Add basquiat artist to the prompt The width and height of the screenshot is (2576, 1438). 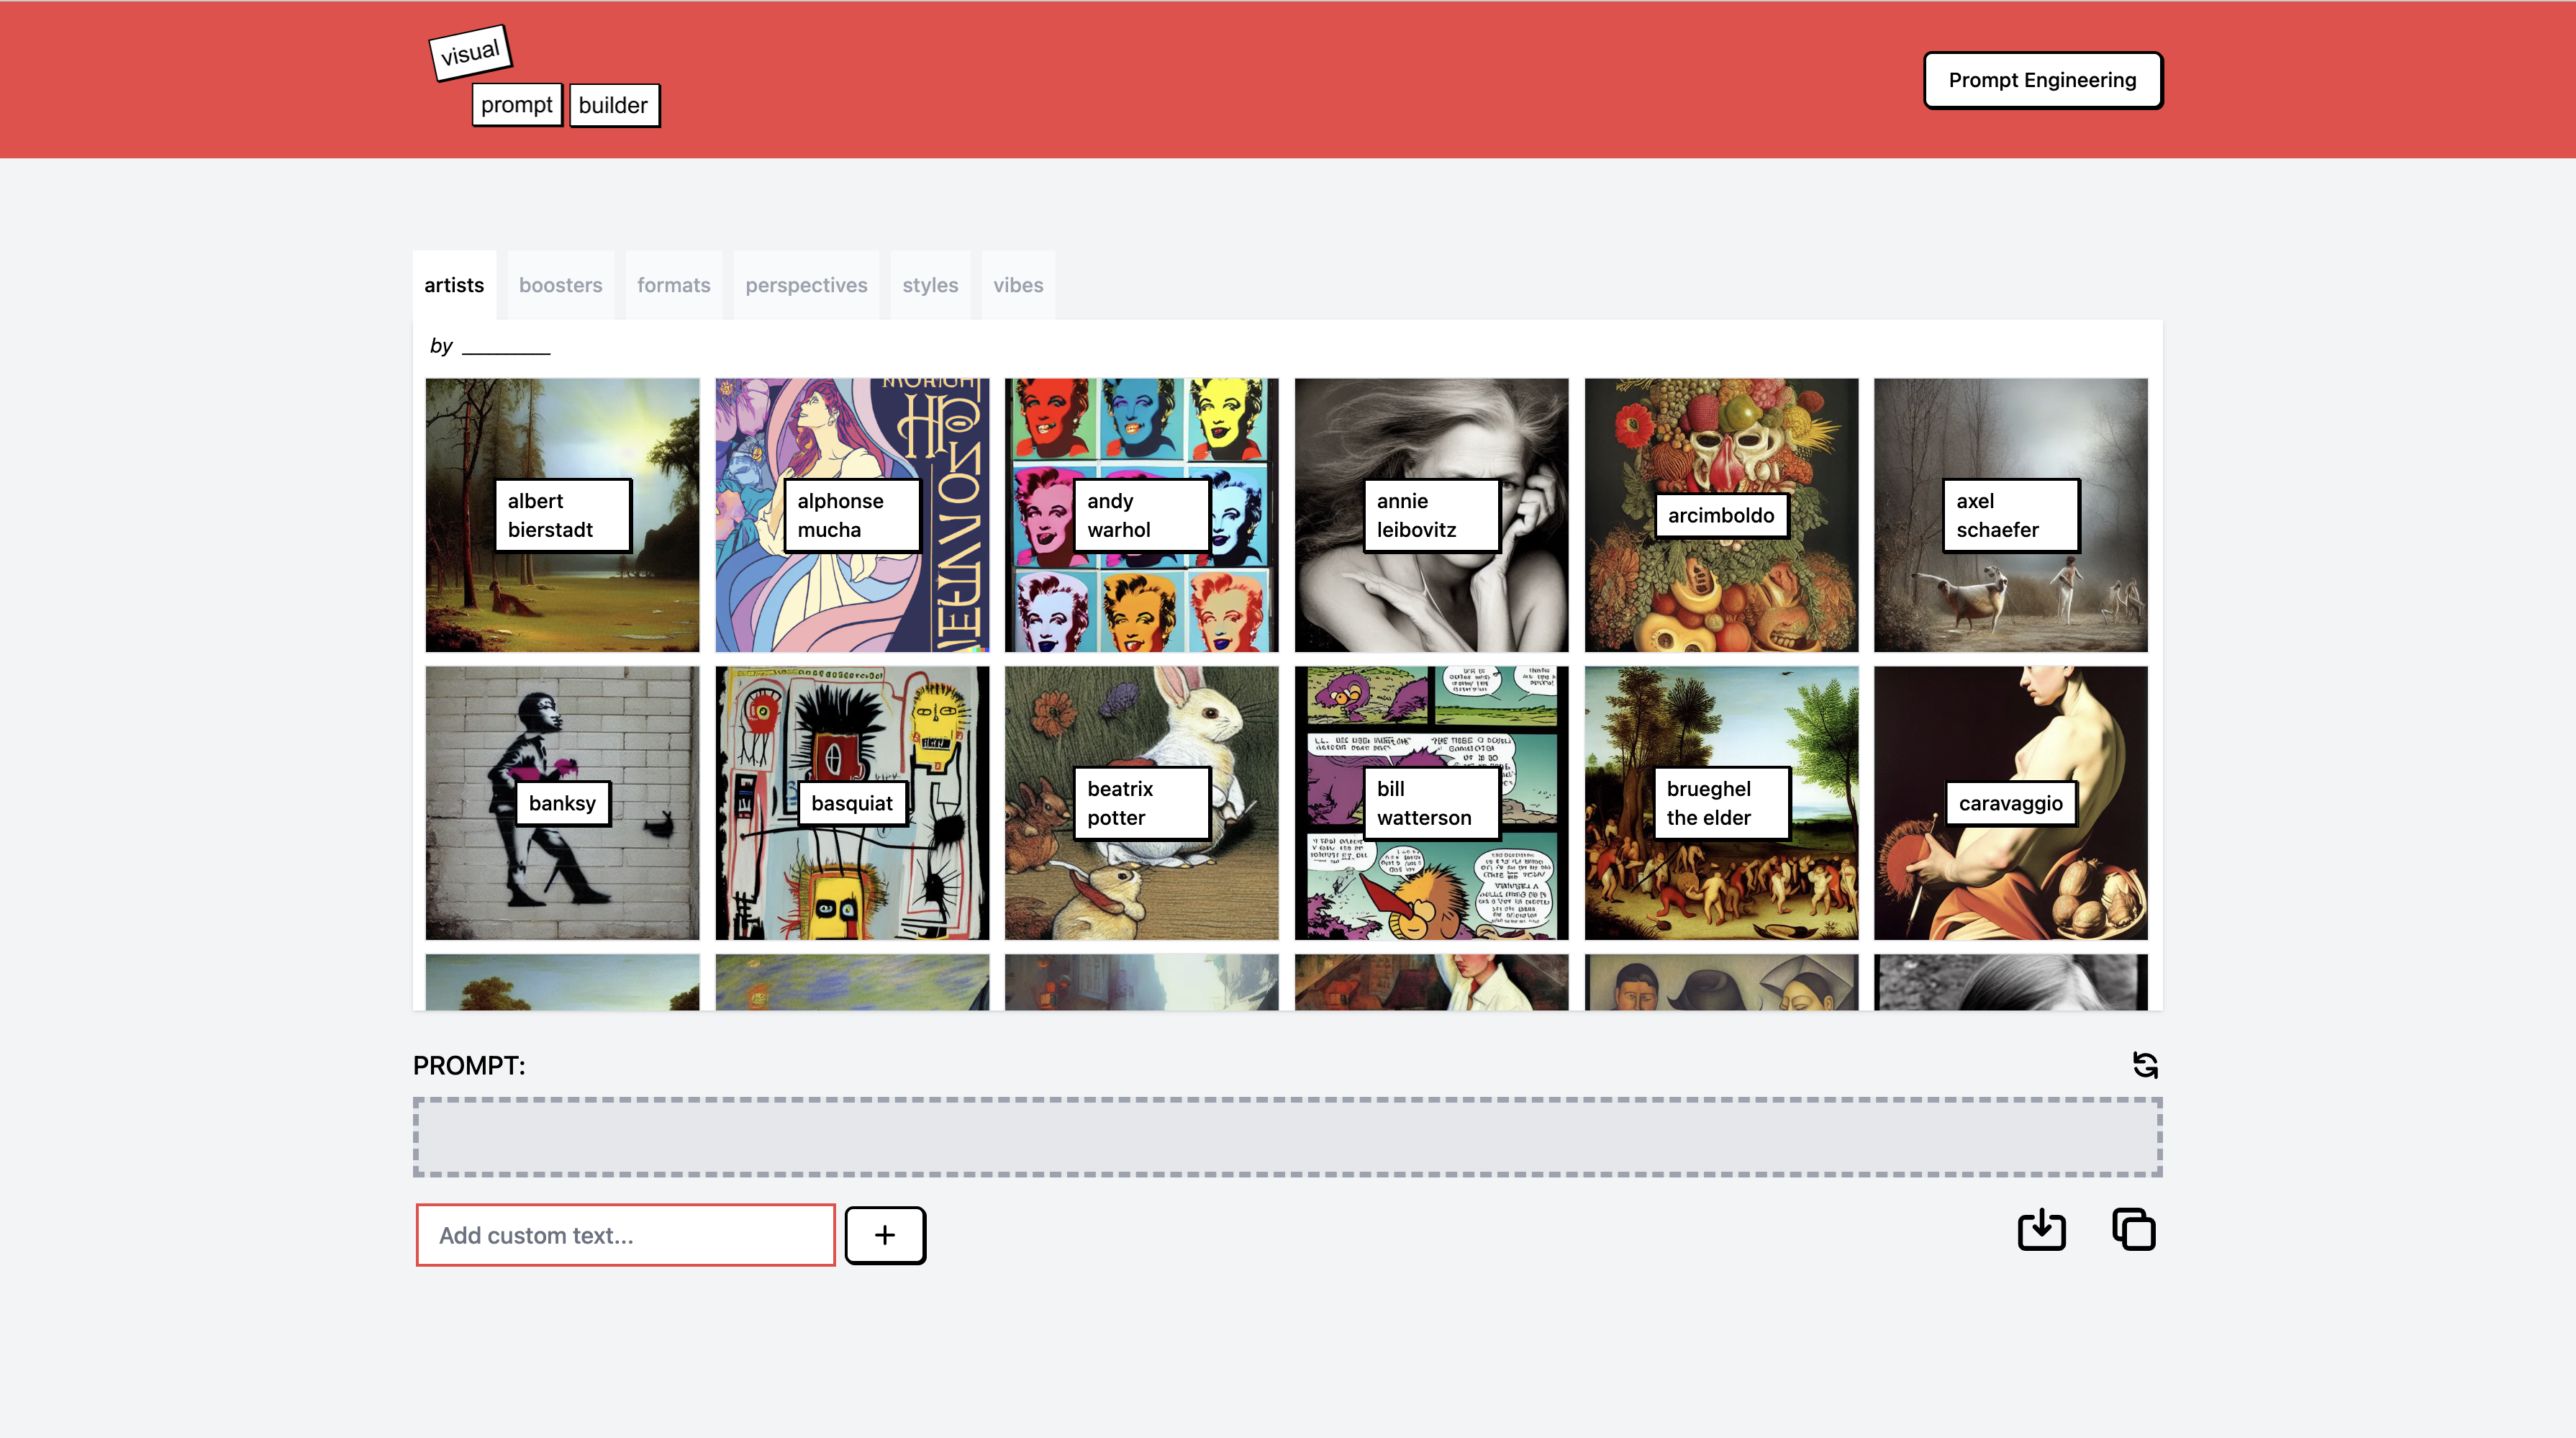tap(852, 803)
